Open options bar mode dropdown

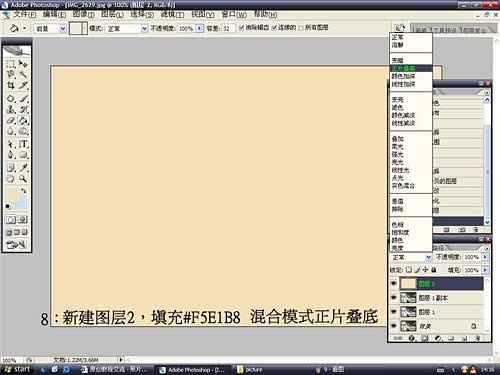click(x=144, y=29)
